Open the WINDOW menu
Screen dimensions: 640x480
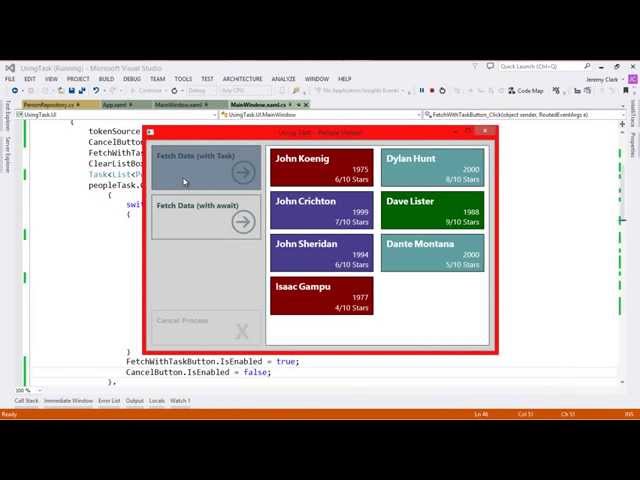(317, 79)
